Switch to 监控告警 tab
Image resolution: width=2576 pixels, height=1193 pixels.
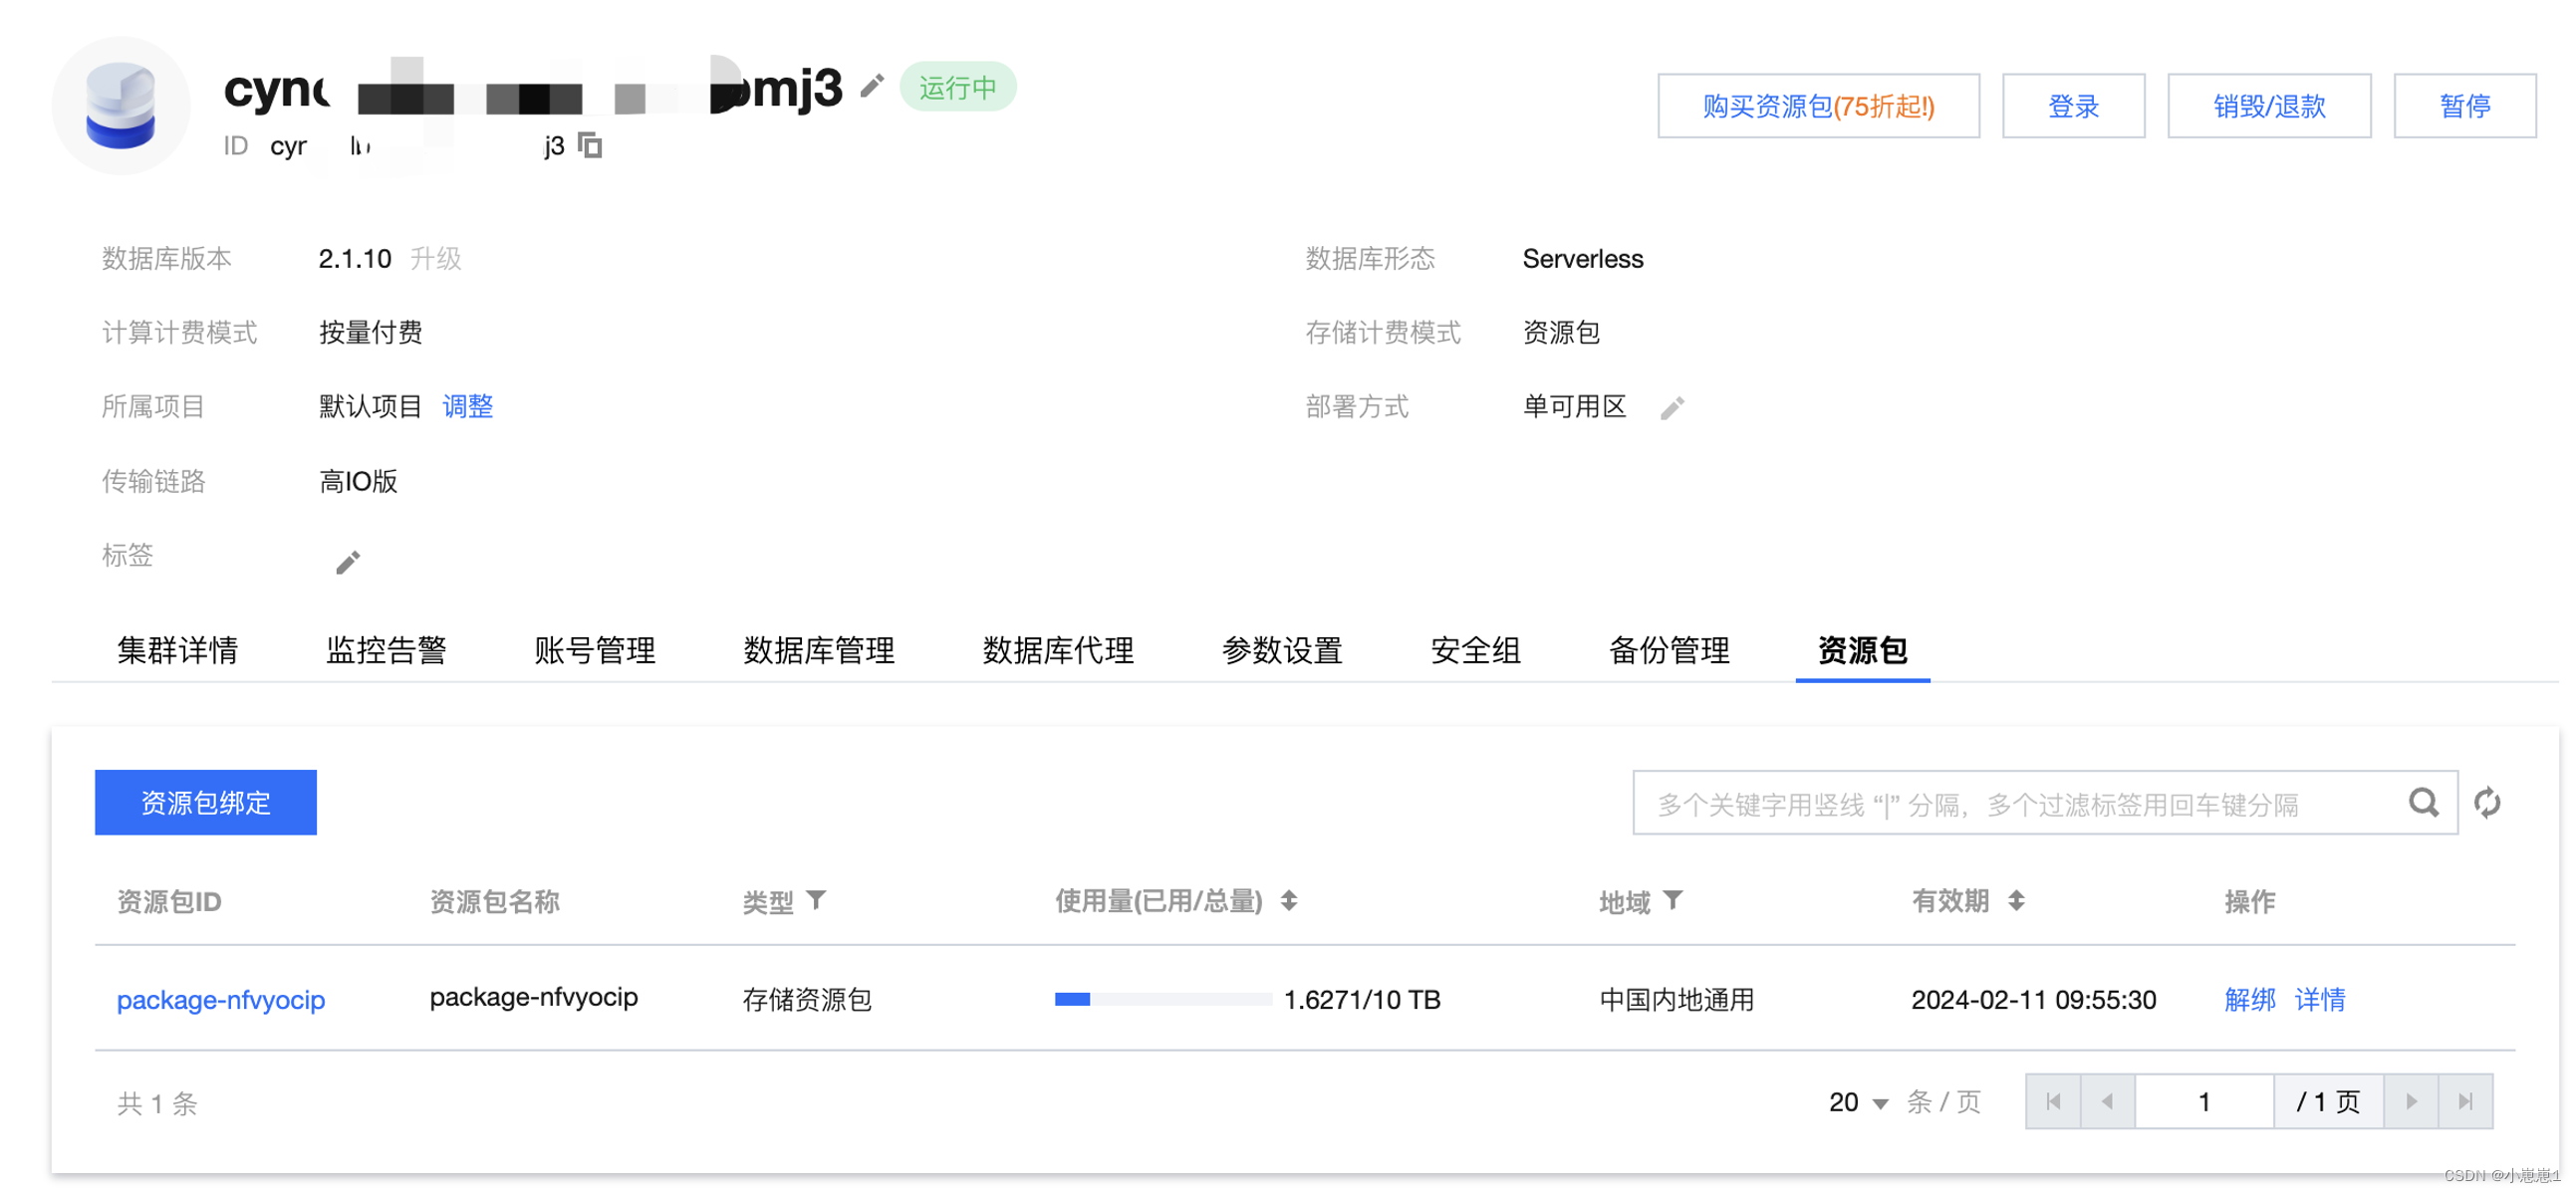[x=386, y=650]
